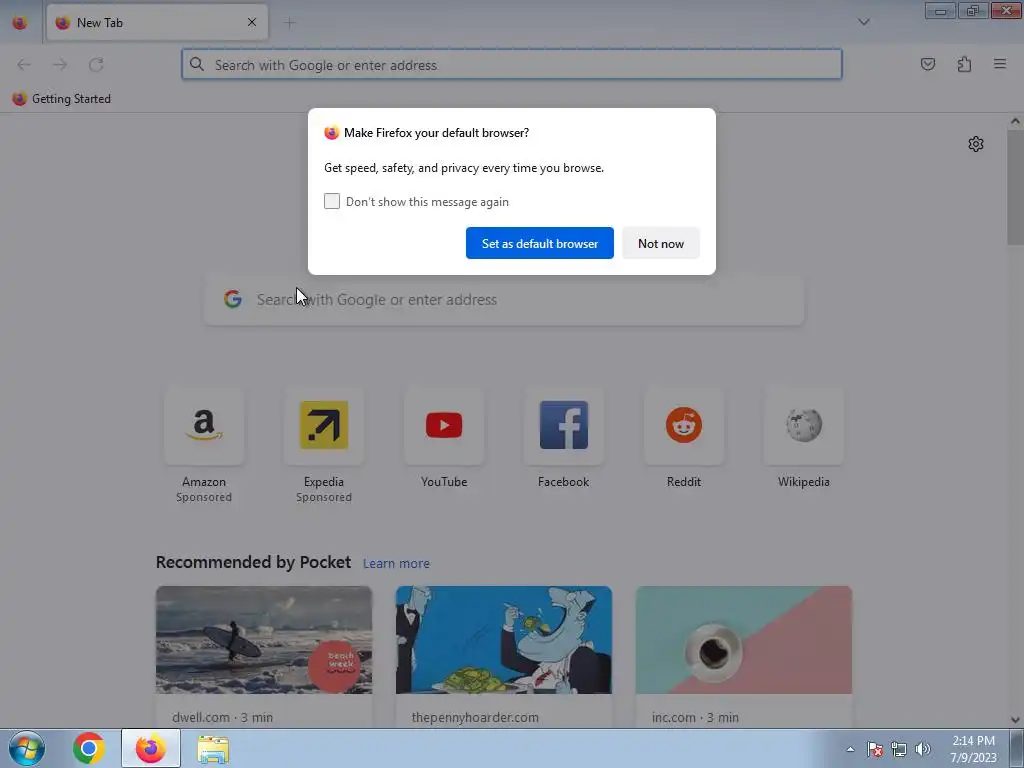1024x768 pixels.
Task: Open the Firefox hamburger menu
Action: (x=1000, y=64)
